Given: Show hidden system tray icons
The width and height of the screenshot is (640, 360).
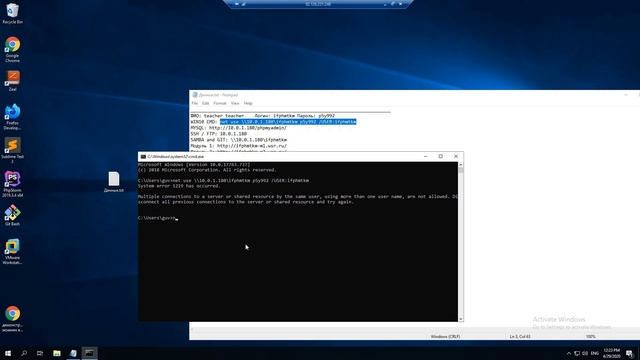Looking at the screenshot, I should (569, 353).
